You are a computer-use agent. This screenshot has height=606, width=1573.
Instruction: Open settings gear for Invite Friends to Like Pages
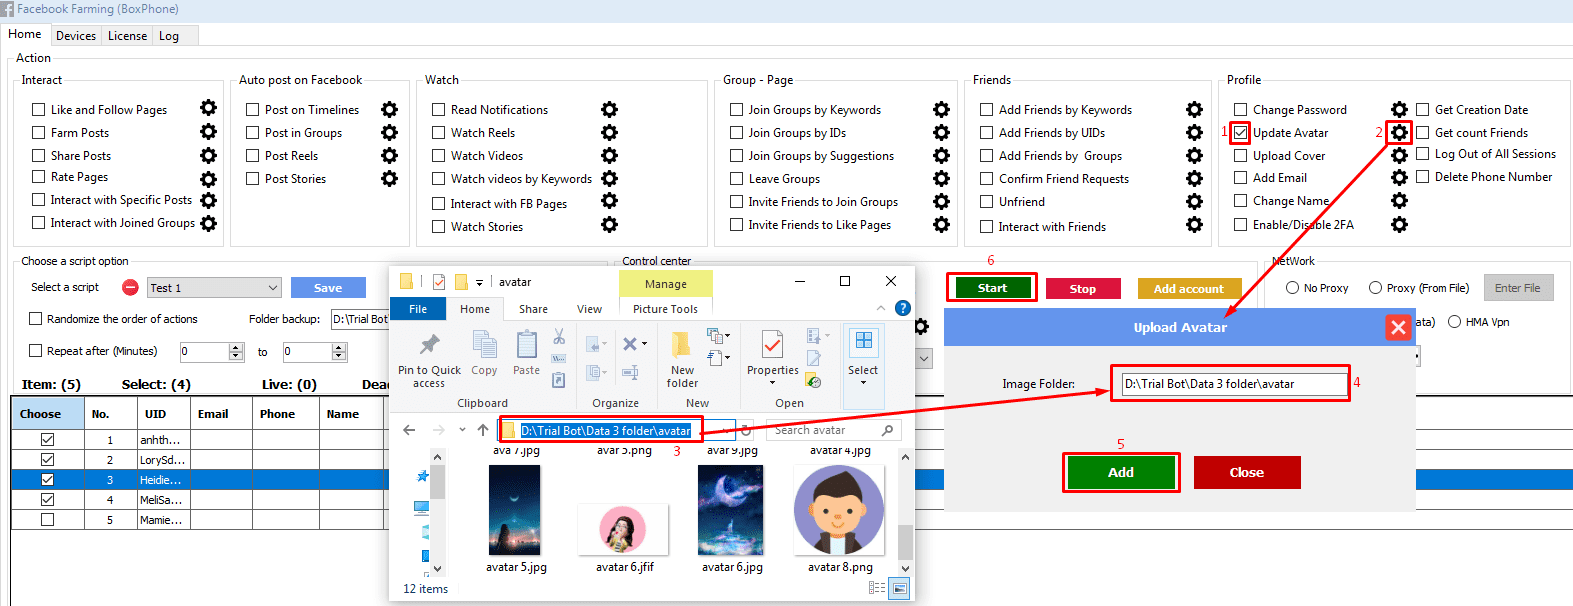[941, 224]
